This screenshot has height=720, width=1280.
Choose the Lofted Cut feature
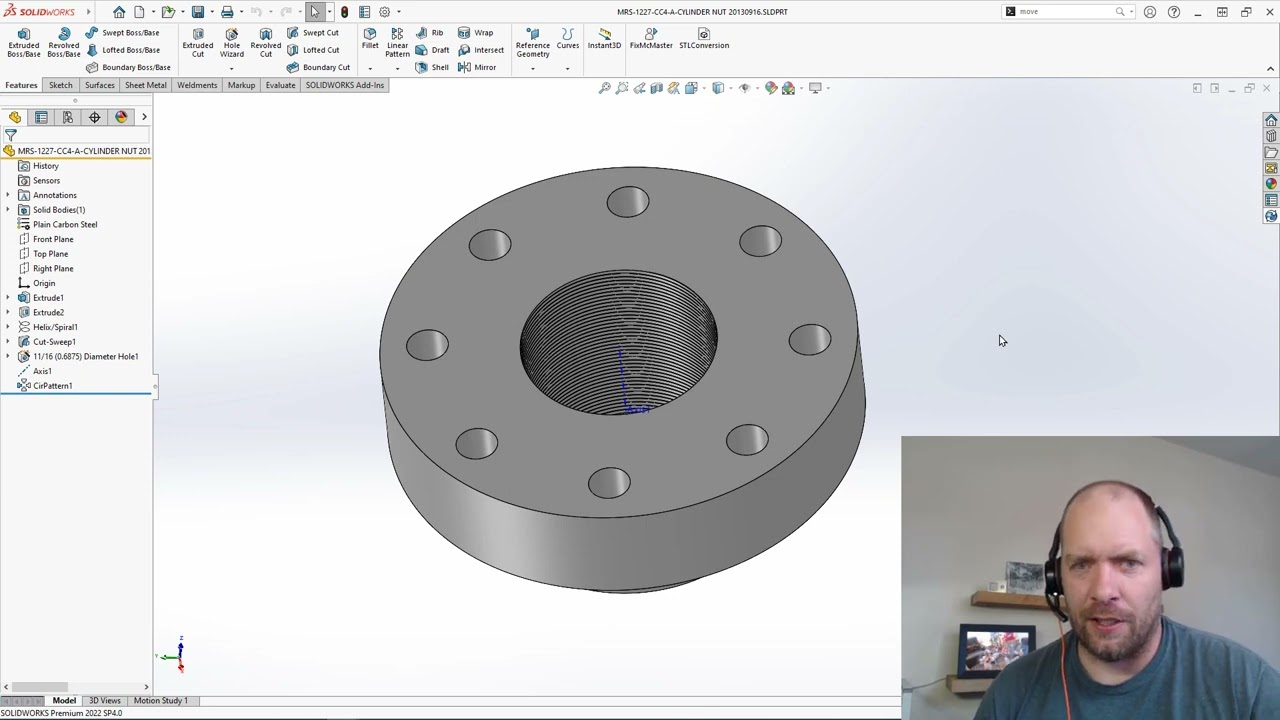[x=313, y=50]
